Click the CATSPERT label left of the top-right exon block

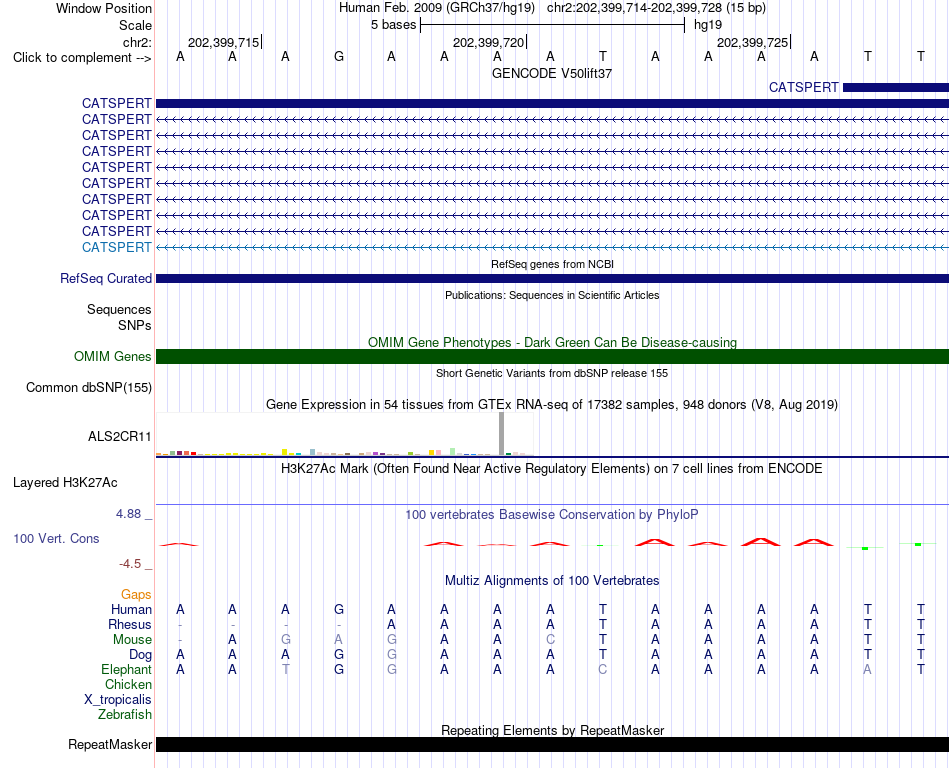803,88
